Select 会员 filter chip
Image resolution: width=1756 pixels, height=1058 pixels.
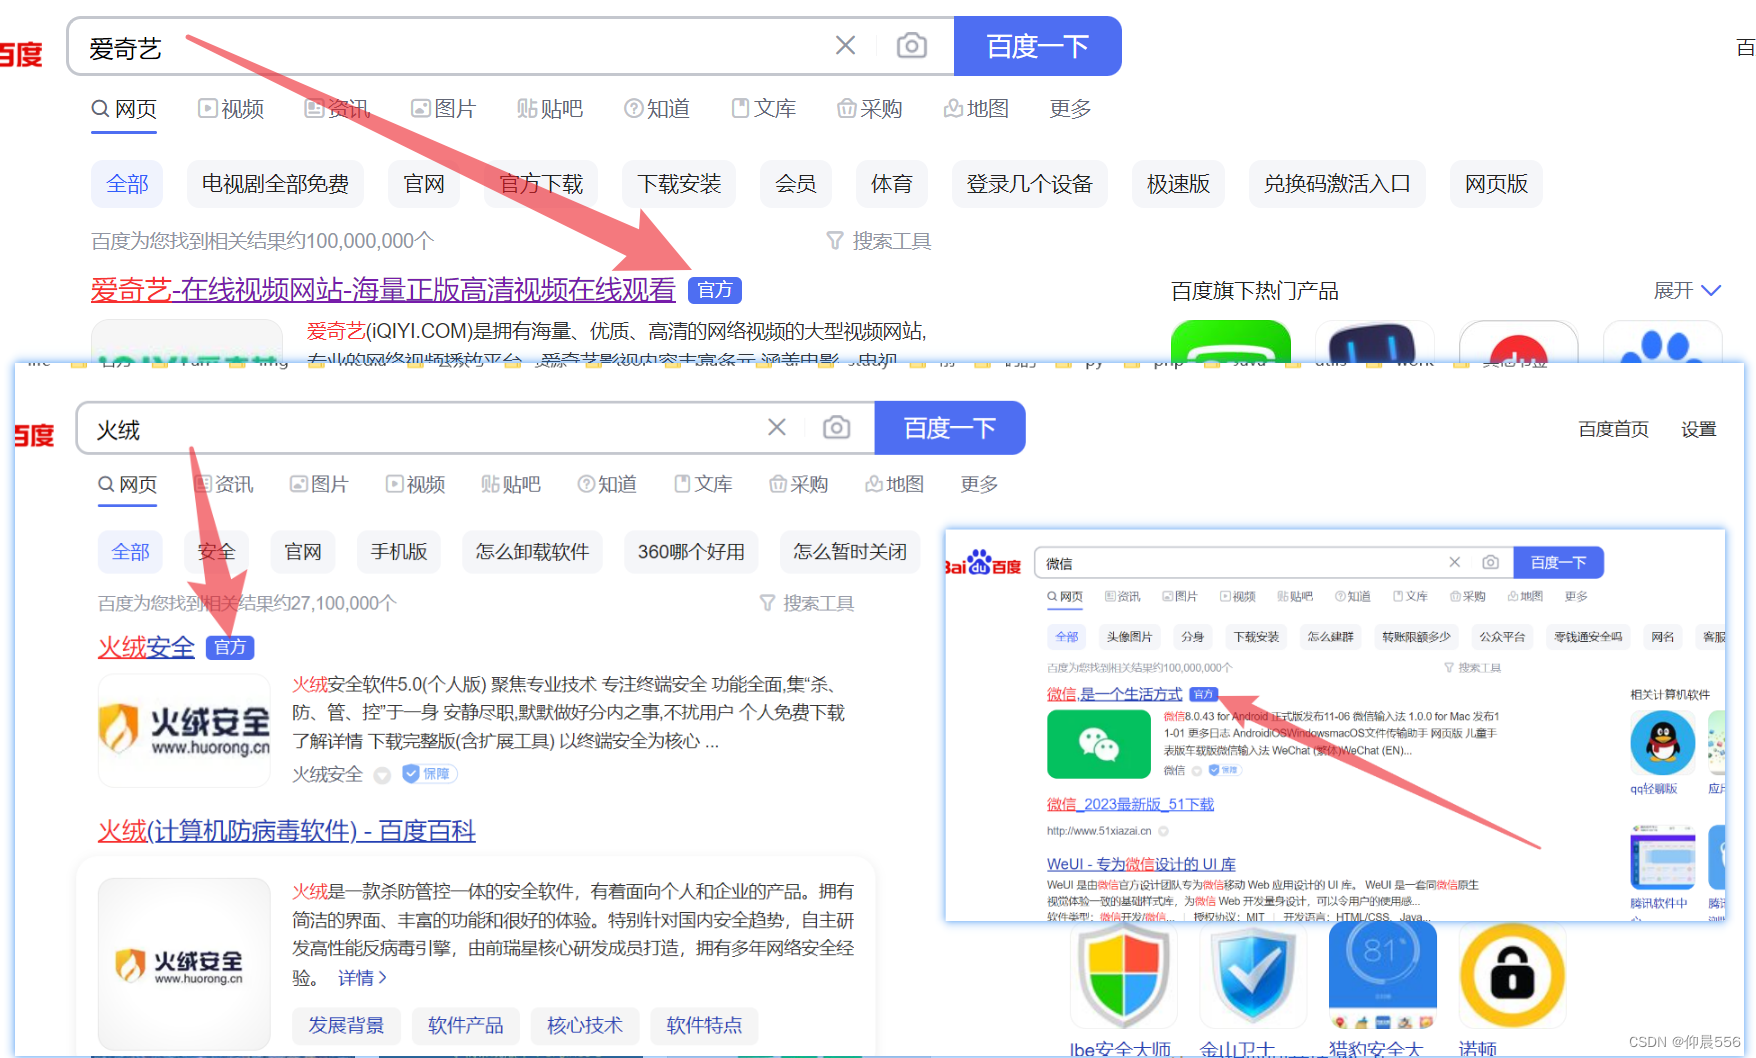(x=795, y=184)
